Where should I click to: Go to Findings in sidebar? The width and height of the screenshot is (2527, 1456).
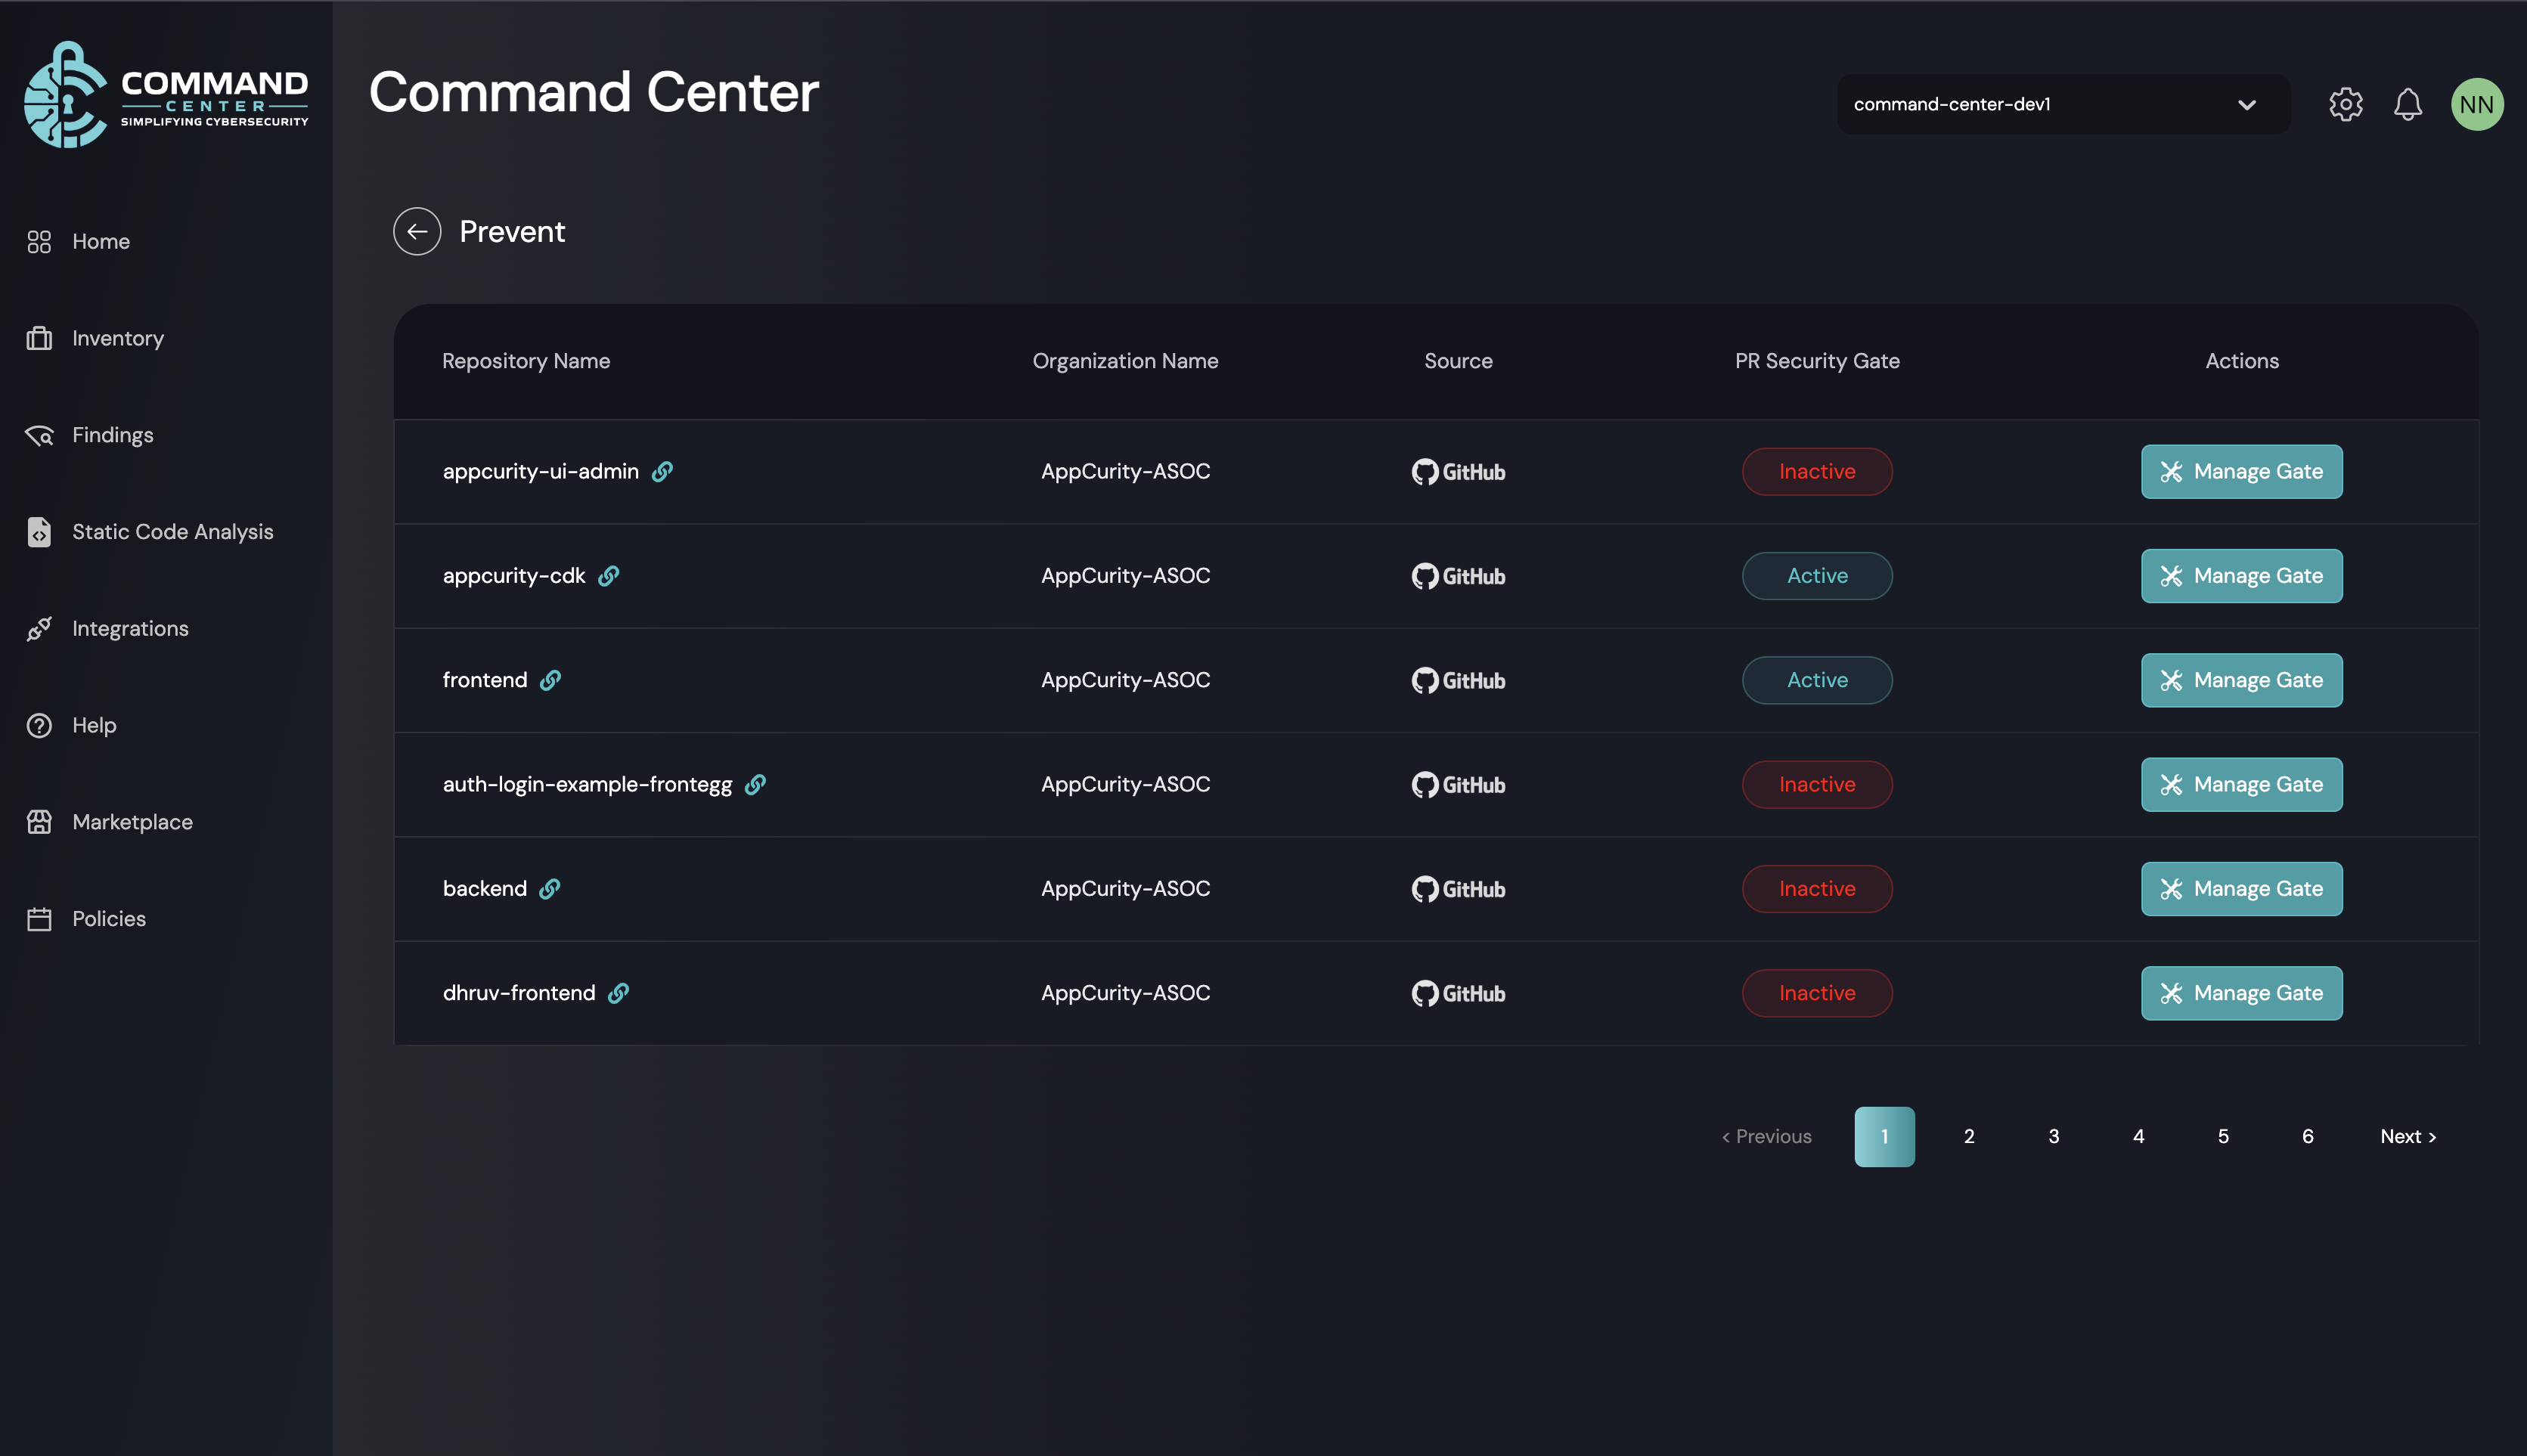pos(112,435)
